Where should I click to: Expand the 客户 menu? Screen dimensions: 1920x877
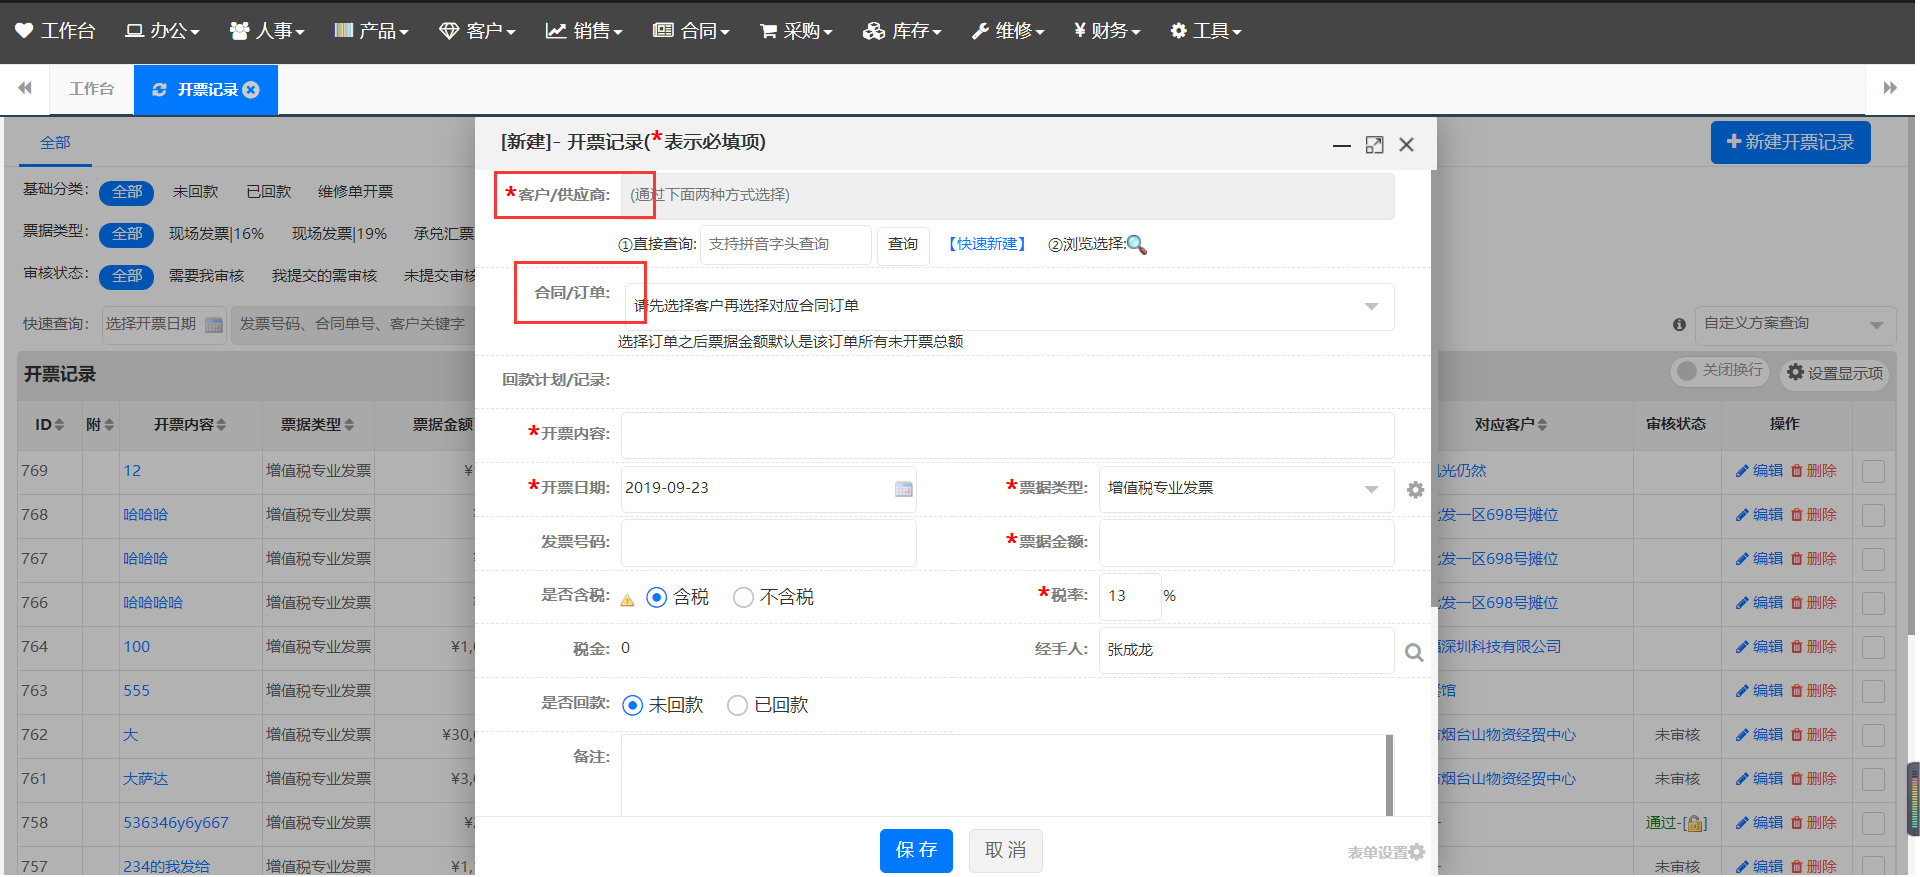478,31
